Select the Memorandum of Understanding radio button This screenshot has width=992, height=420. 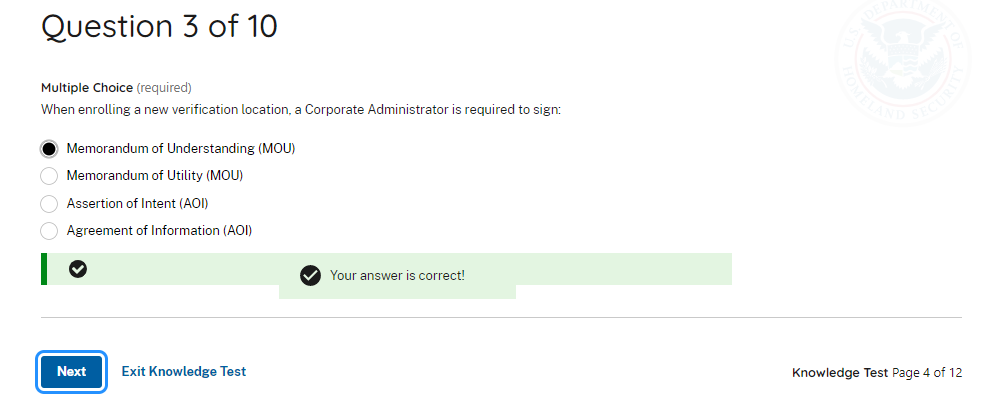(x=49, y=149)
